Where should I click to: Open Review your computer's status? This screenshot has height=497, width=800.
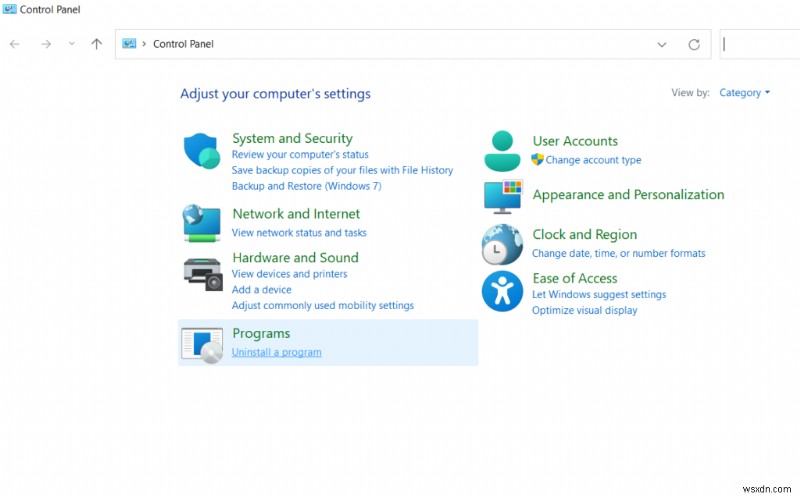pos(300,155)
